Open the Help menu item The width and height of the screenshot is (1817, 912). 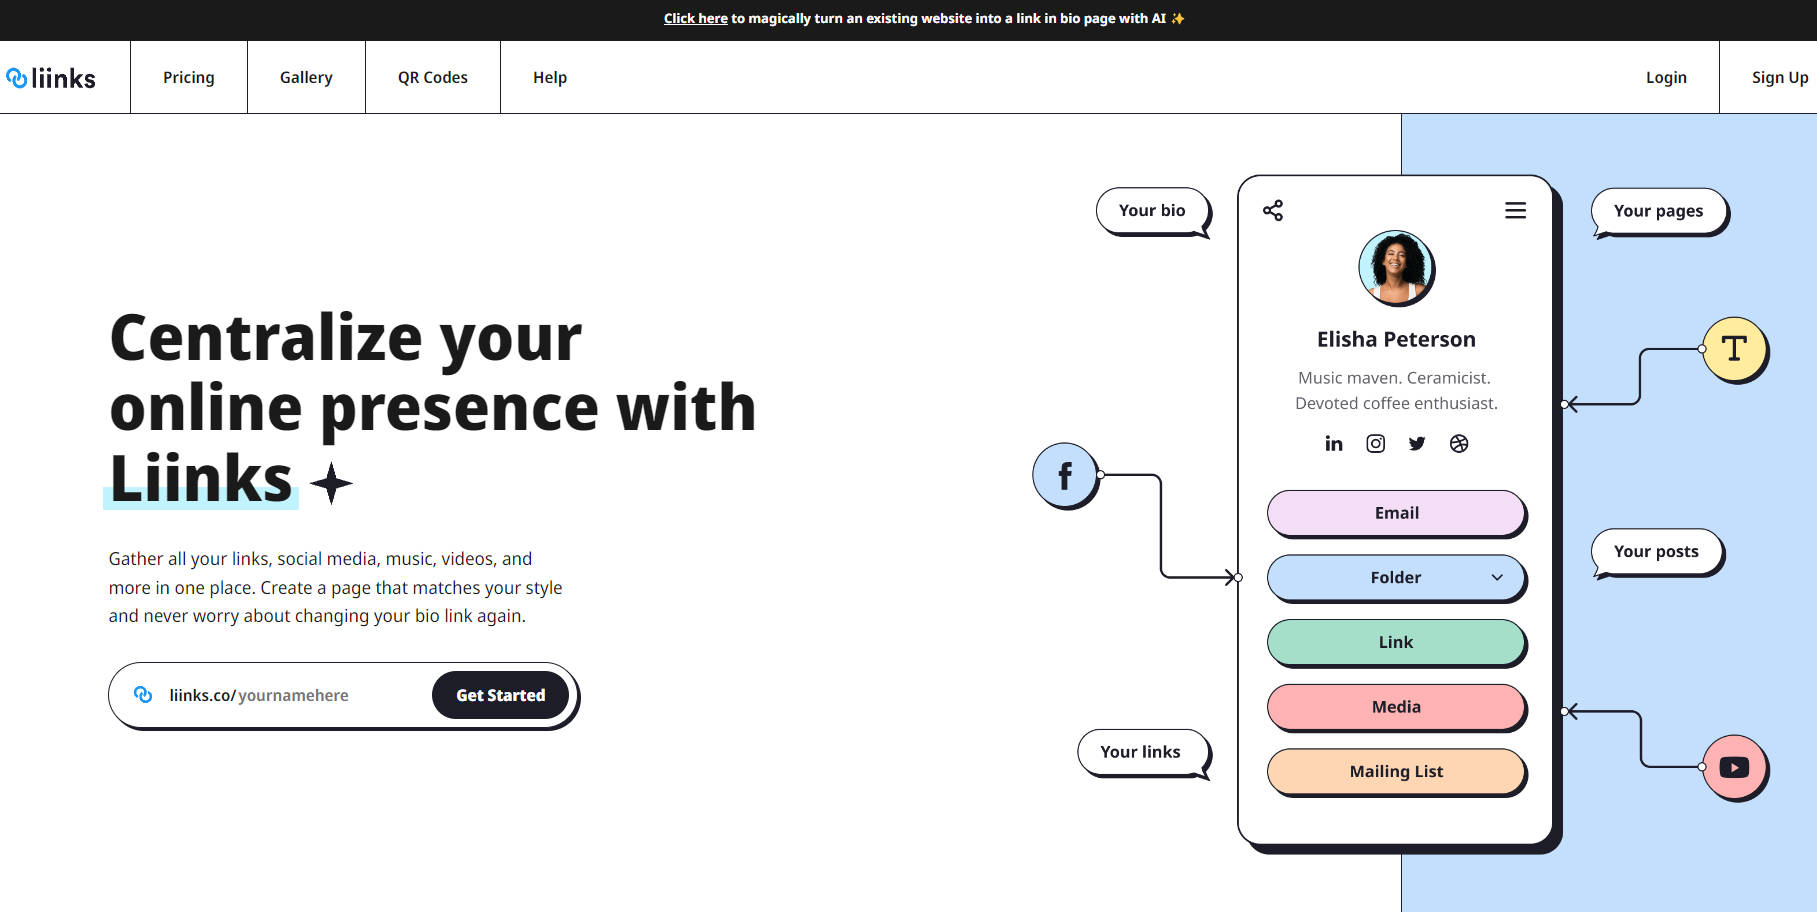tap(550, 77)
